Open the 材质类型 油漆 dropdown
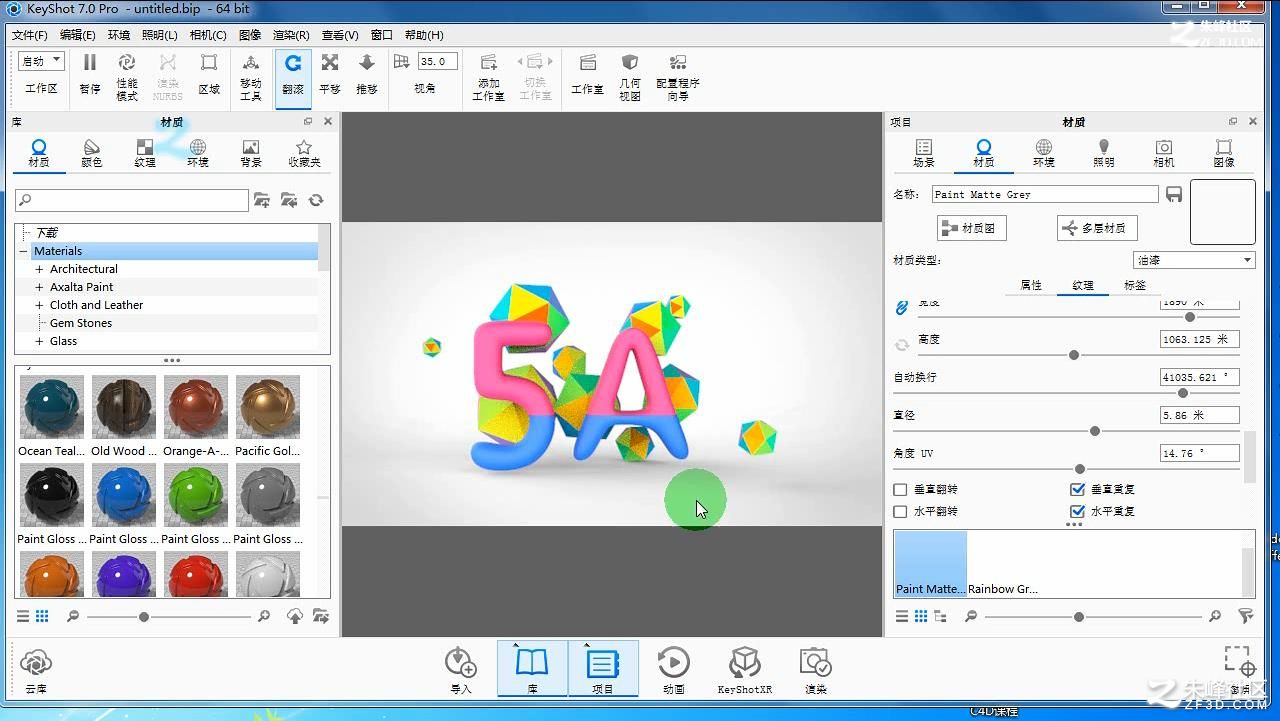1280x721 pixels. pos(1194,260)
